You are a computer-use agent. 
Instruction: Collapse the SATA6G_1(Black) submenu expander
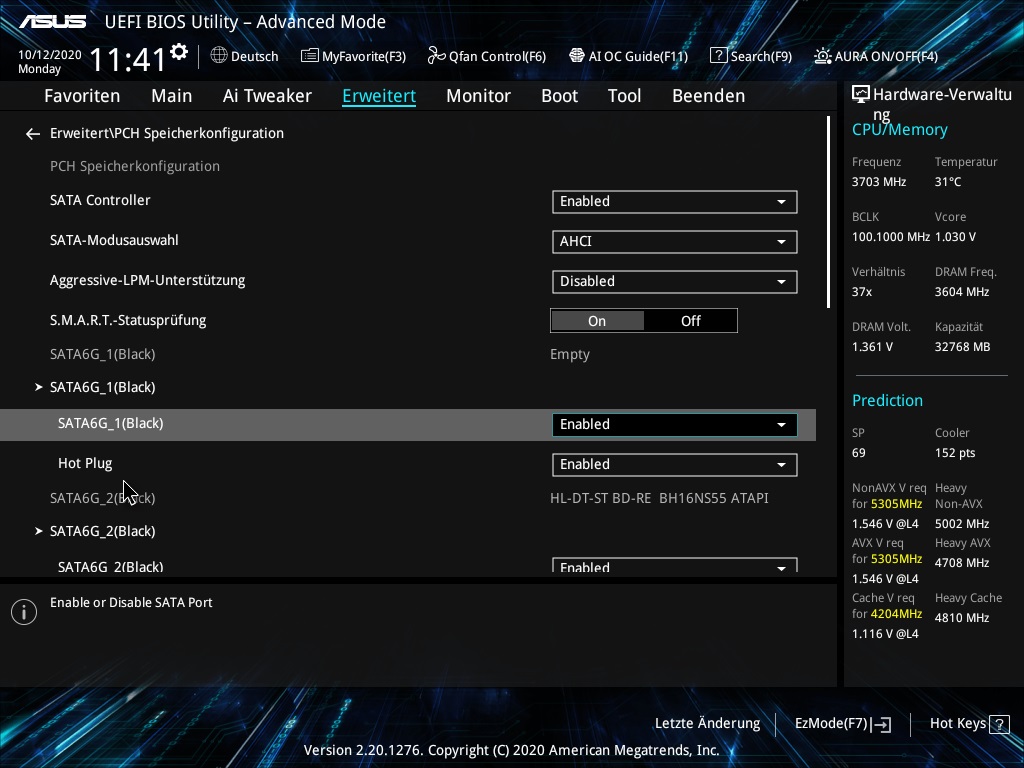click(x=39, y=387)
